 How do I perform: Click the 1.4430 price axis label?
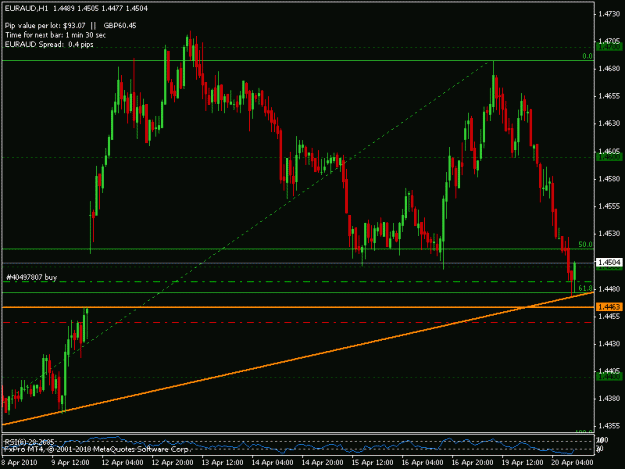609,343
